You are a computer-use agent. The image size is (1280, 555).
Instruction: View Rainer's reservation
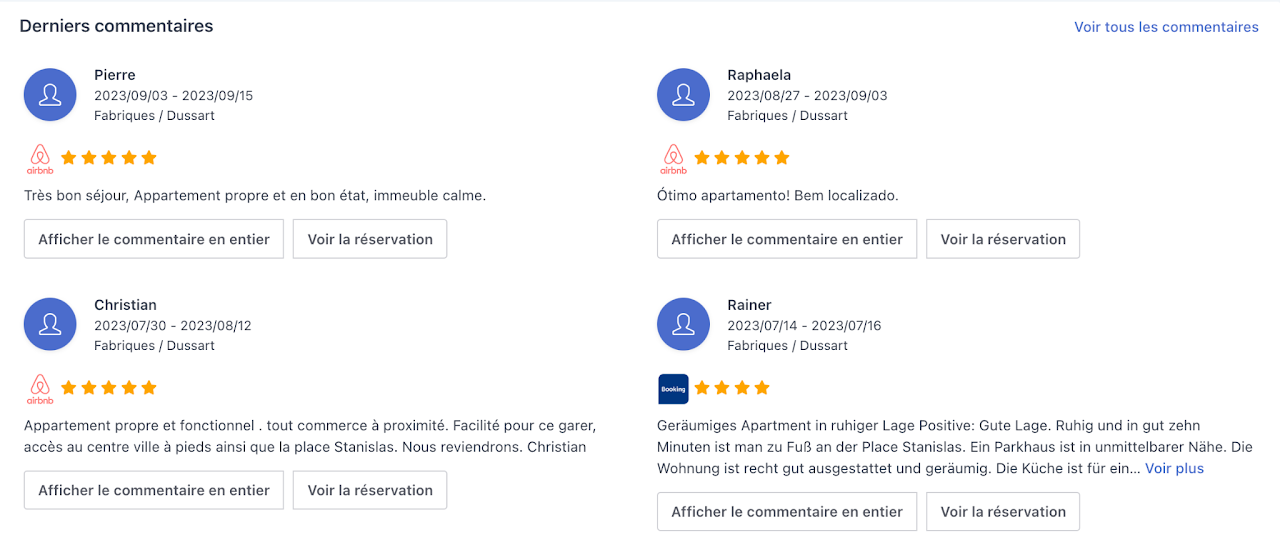pyautogui.click(x=1003, y=511)
